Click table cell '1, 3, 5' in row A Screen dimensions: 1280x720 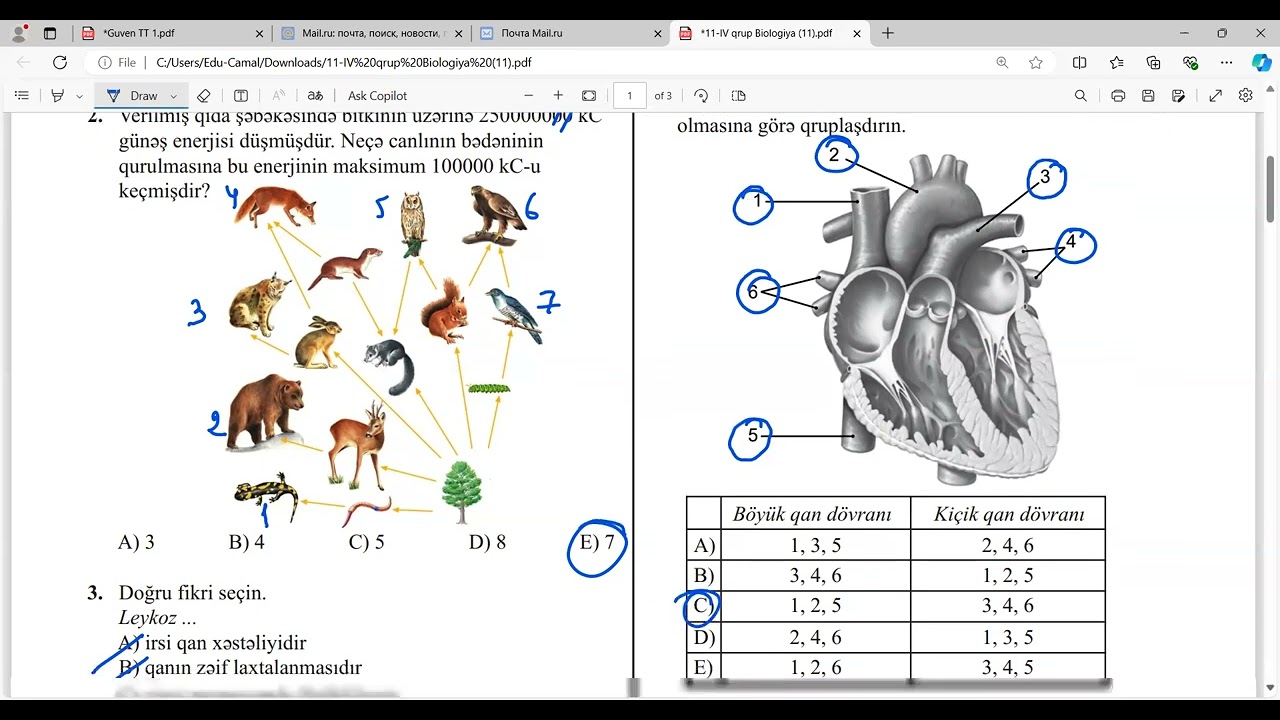pos(816,545)
